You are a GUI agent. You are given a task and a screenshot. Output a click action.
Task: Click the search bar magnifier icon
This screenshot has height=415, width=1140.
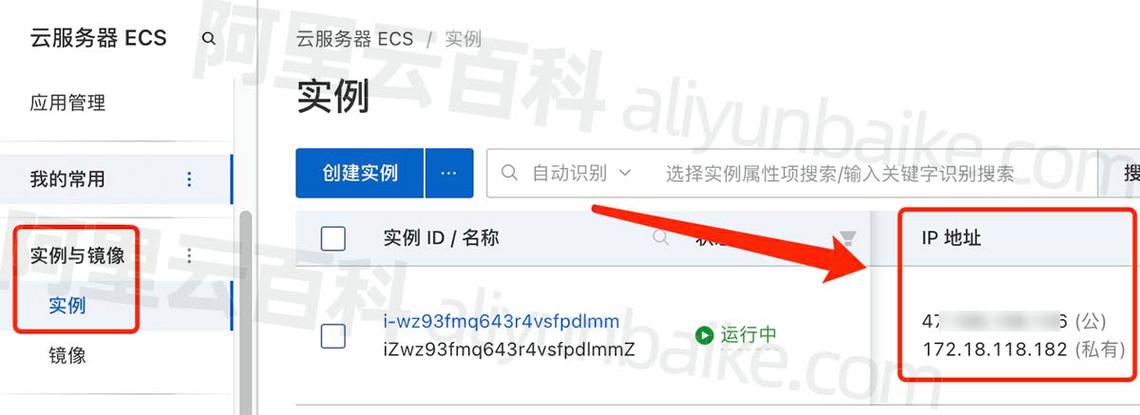point(510,172)
